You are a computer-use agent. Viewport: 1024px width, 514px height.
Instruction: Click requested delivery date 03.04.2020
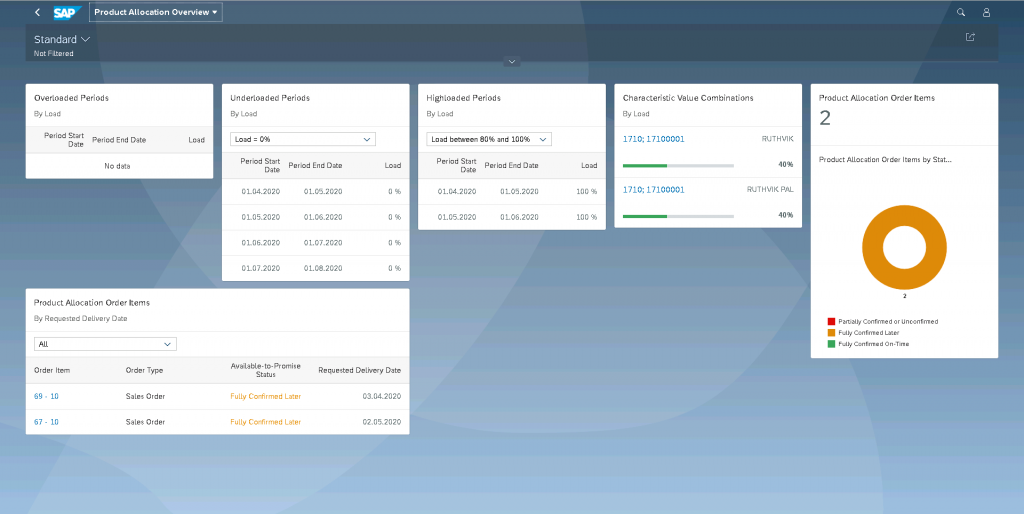pyautogui.click(x=381, y=396)
